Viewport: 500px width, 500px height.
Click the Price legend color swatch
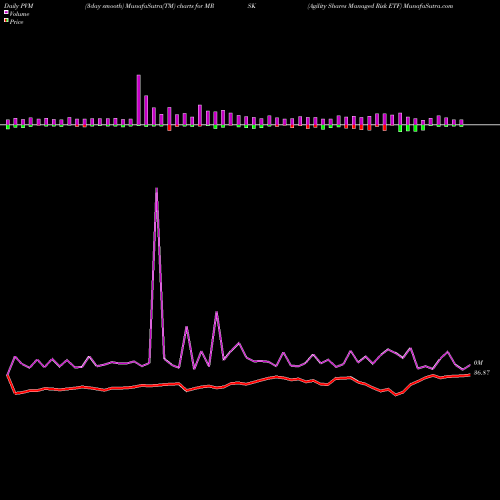[x=6, y=21]
